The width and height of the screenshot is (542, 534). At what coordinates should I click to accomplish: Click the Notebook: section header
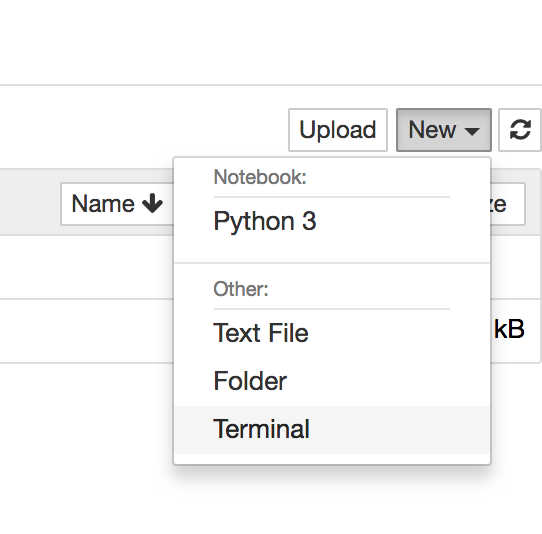[x=260, y=177]
